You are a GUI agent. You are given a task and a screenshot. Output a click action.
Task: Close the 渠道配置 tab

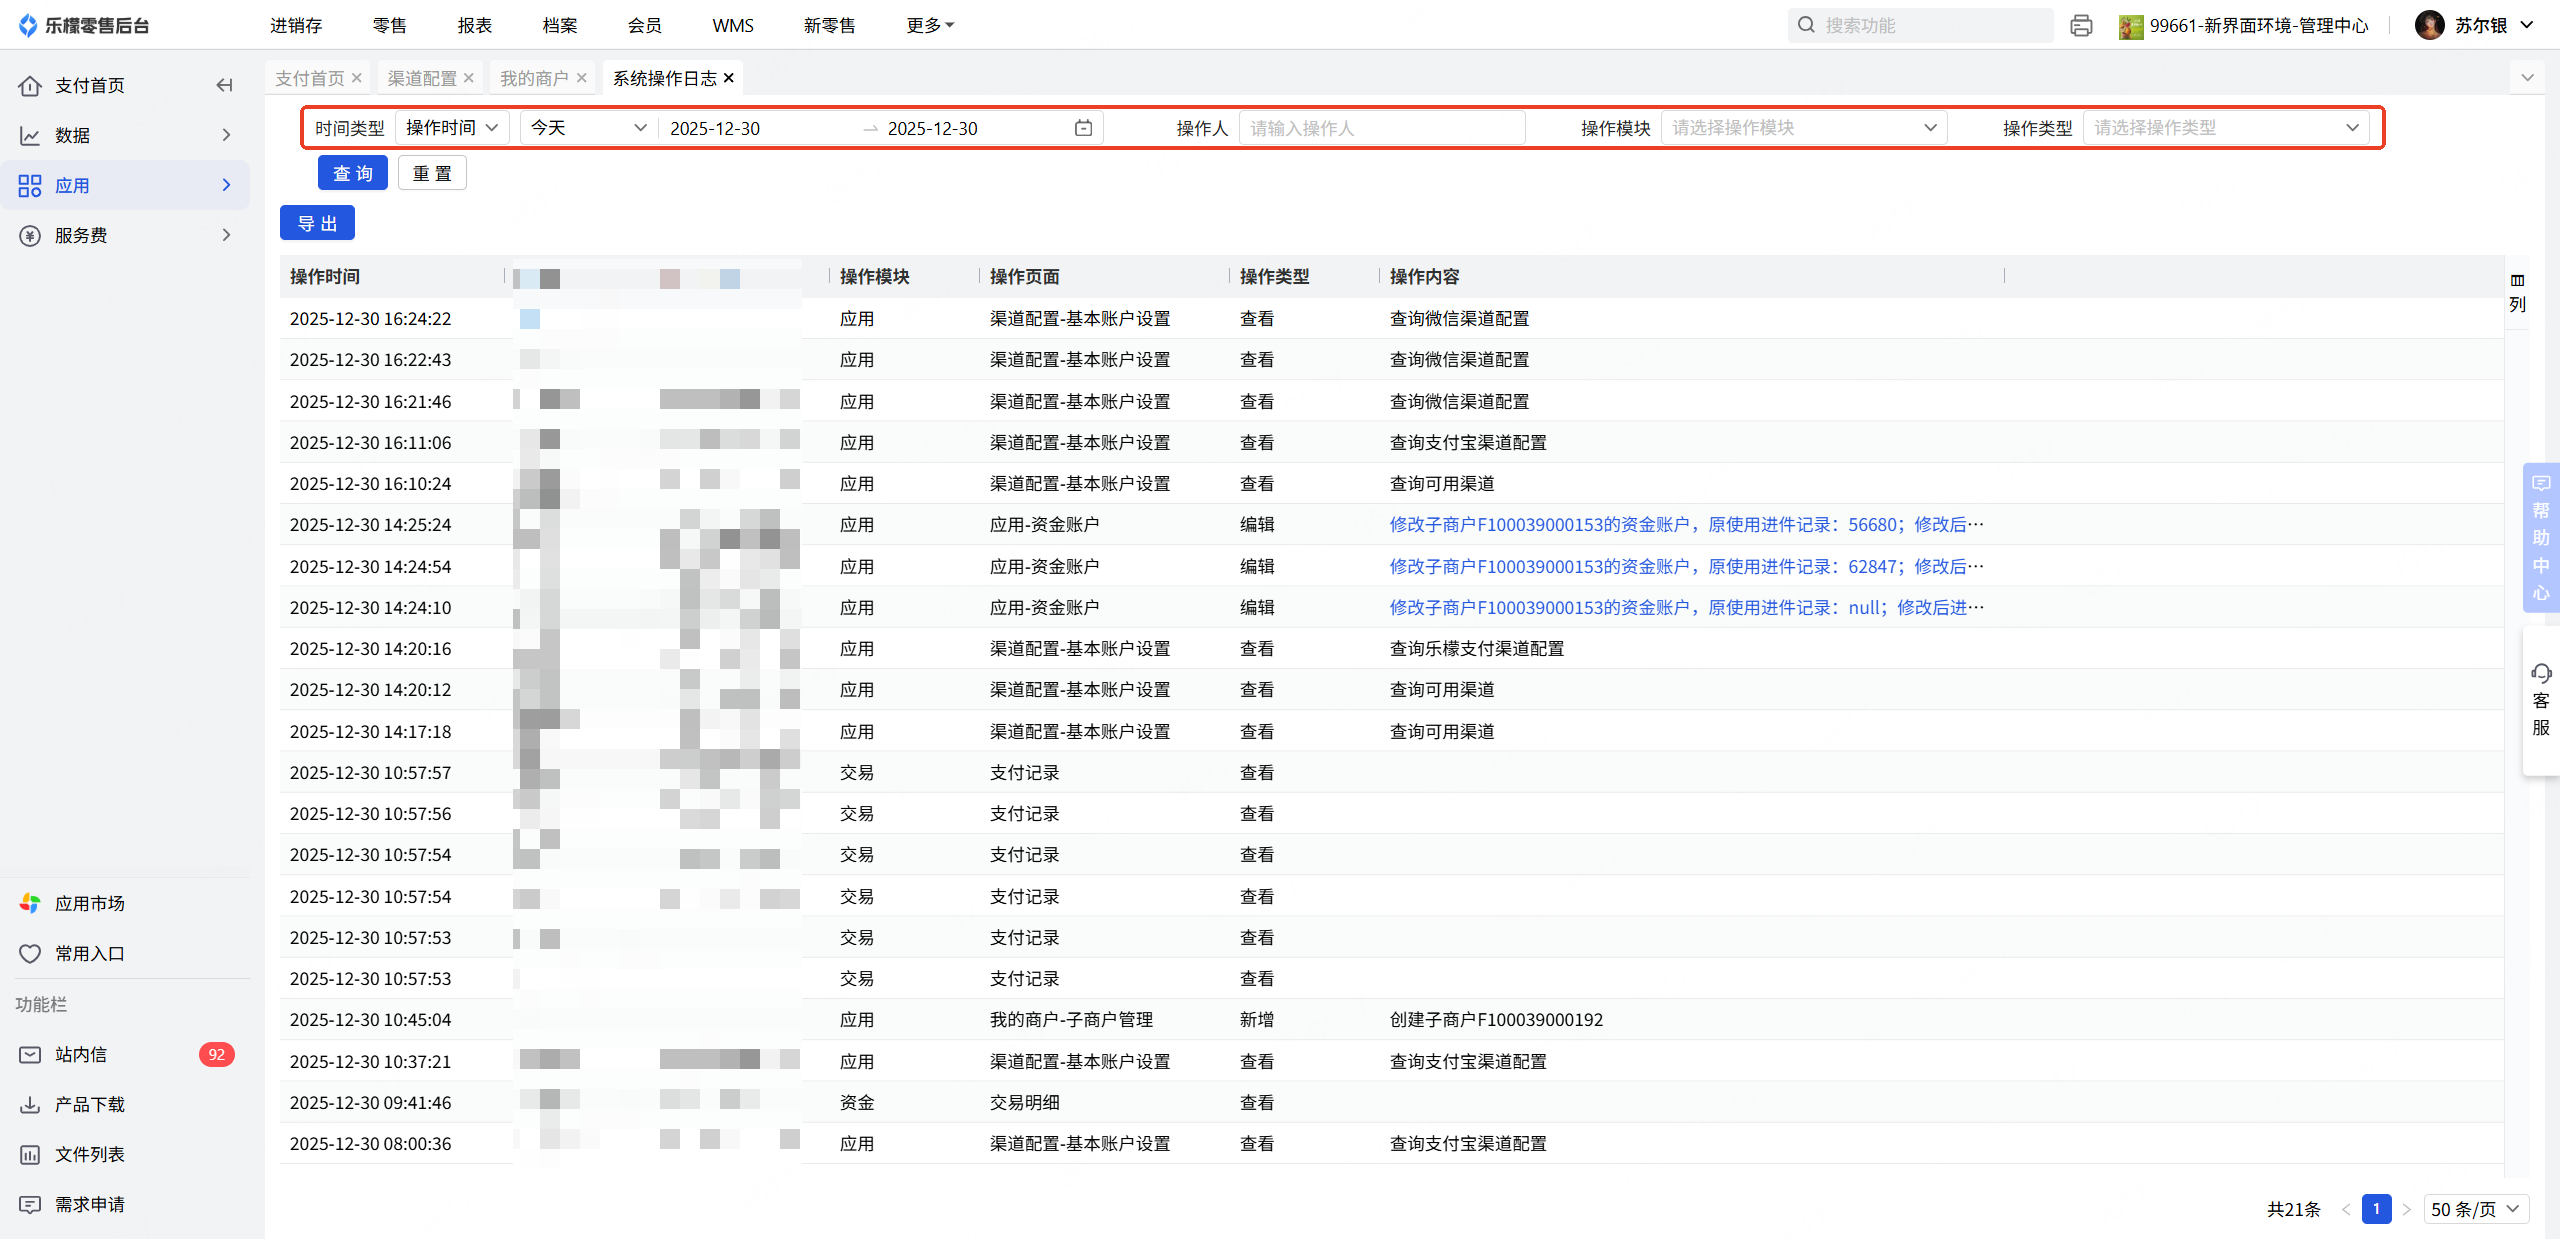[469, 78]
